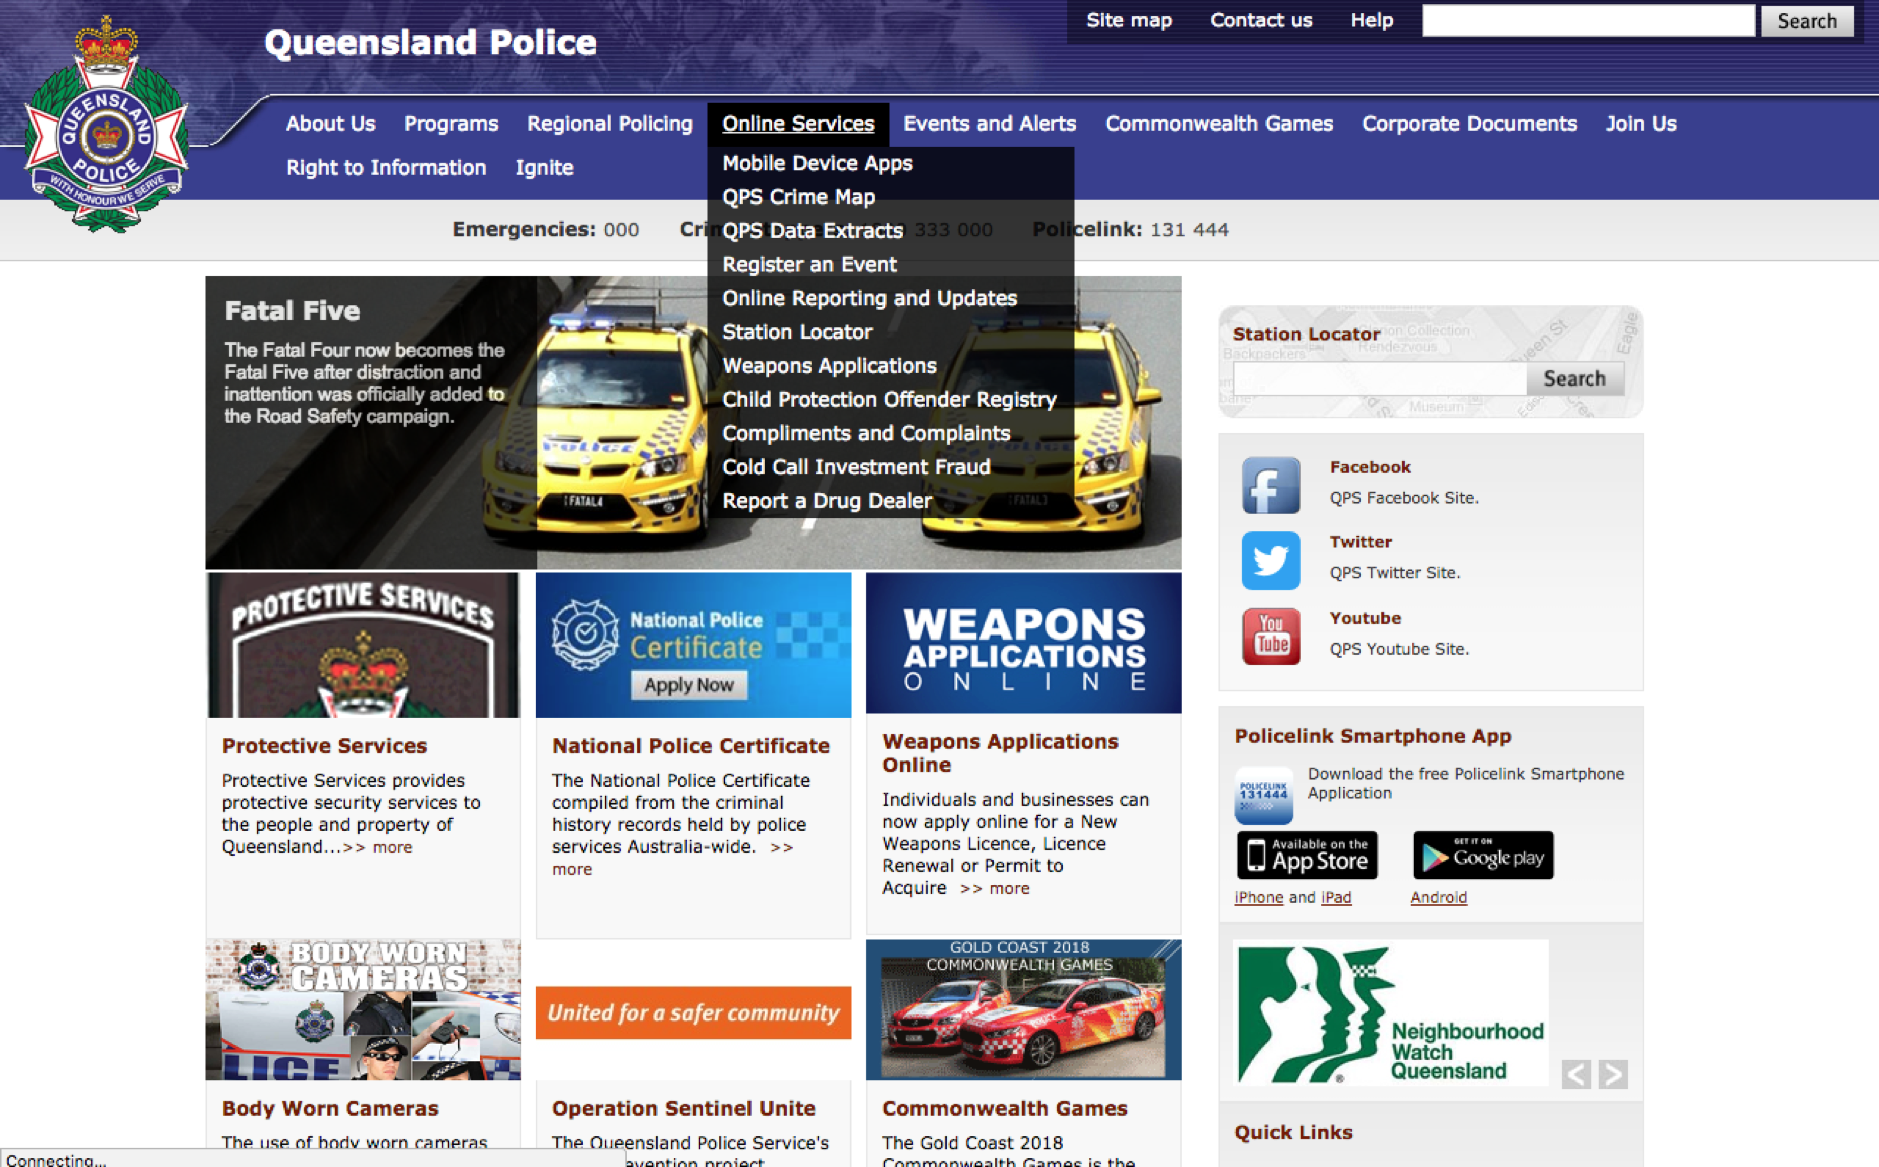Screen dimensions: 1879x1167
Task: Click the Site map link
Action: [1129, 20]
